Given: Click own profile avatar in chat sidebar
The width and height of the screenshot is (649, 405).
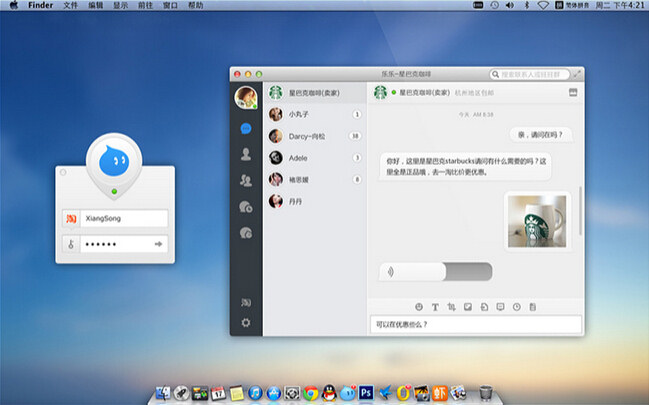Looking at the screenshot, I should click(x=246, y=98).
